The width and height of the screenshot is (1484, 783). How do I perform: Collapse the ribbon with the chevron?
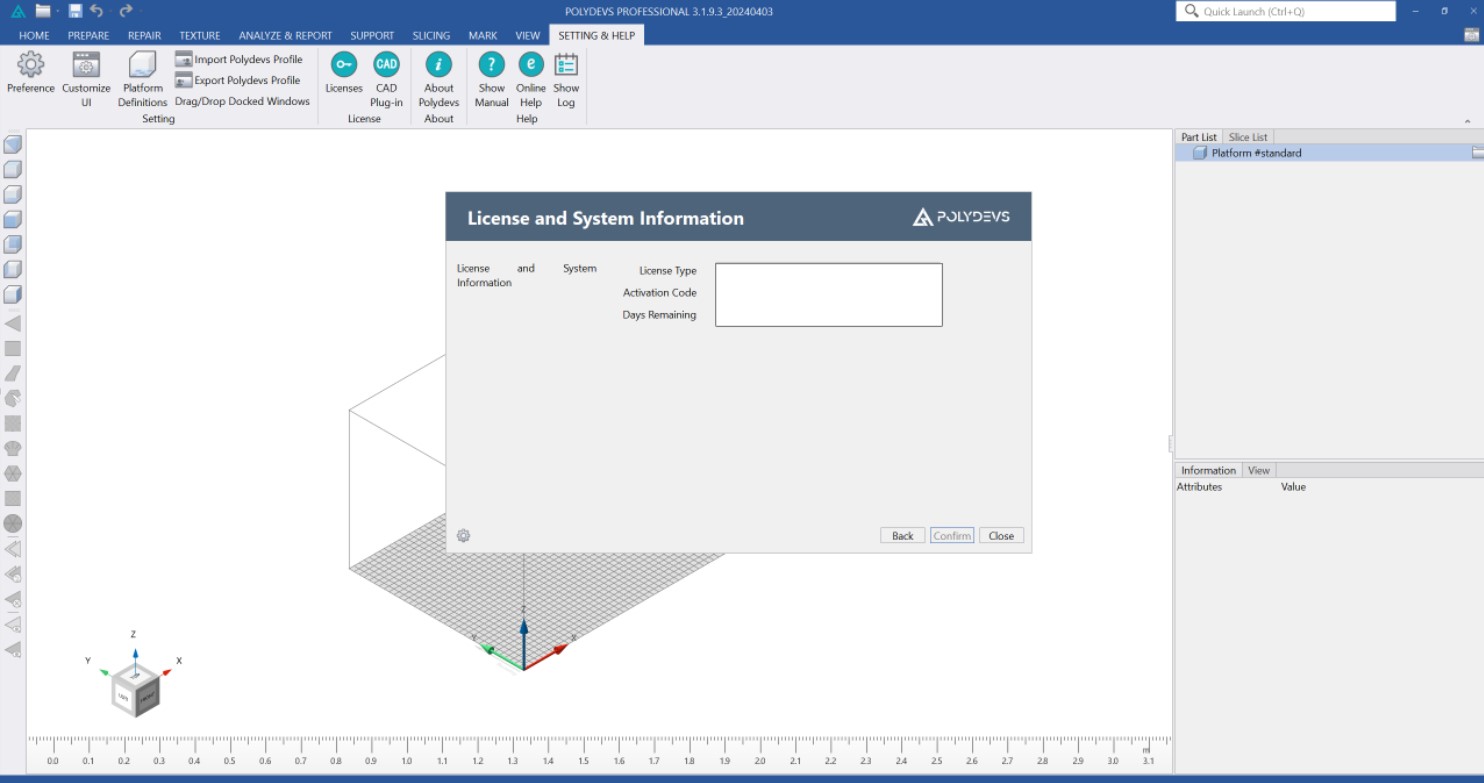tap(1468, 122)
